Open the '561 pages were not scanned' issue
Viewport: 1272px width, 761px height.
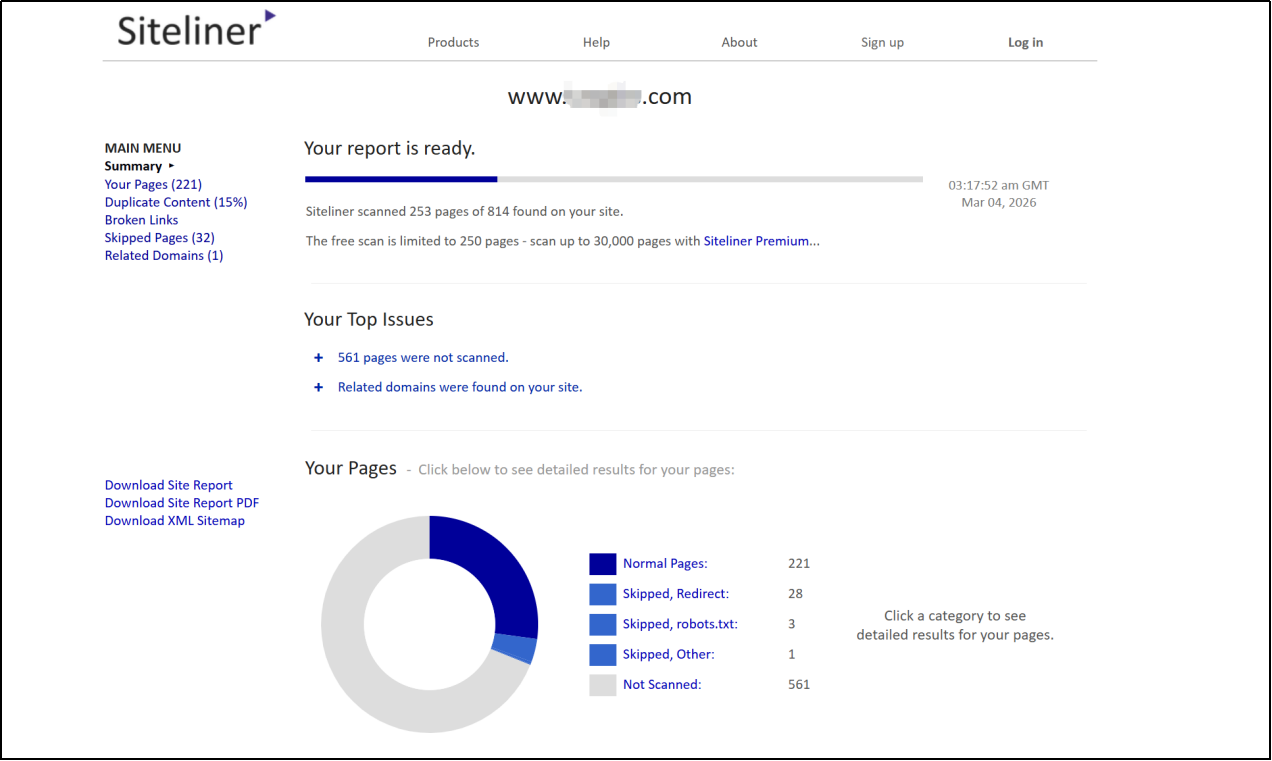(x=423, y=357)
